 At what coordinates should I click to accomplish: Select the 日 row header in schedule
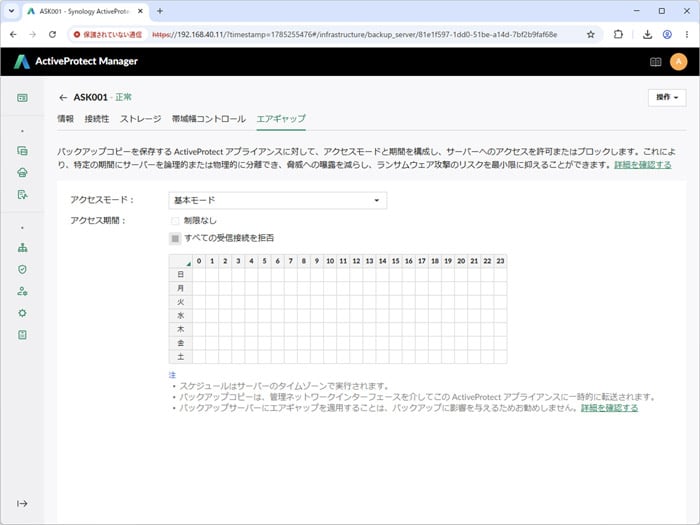(x=180, y=275)
